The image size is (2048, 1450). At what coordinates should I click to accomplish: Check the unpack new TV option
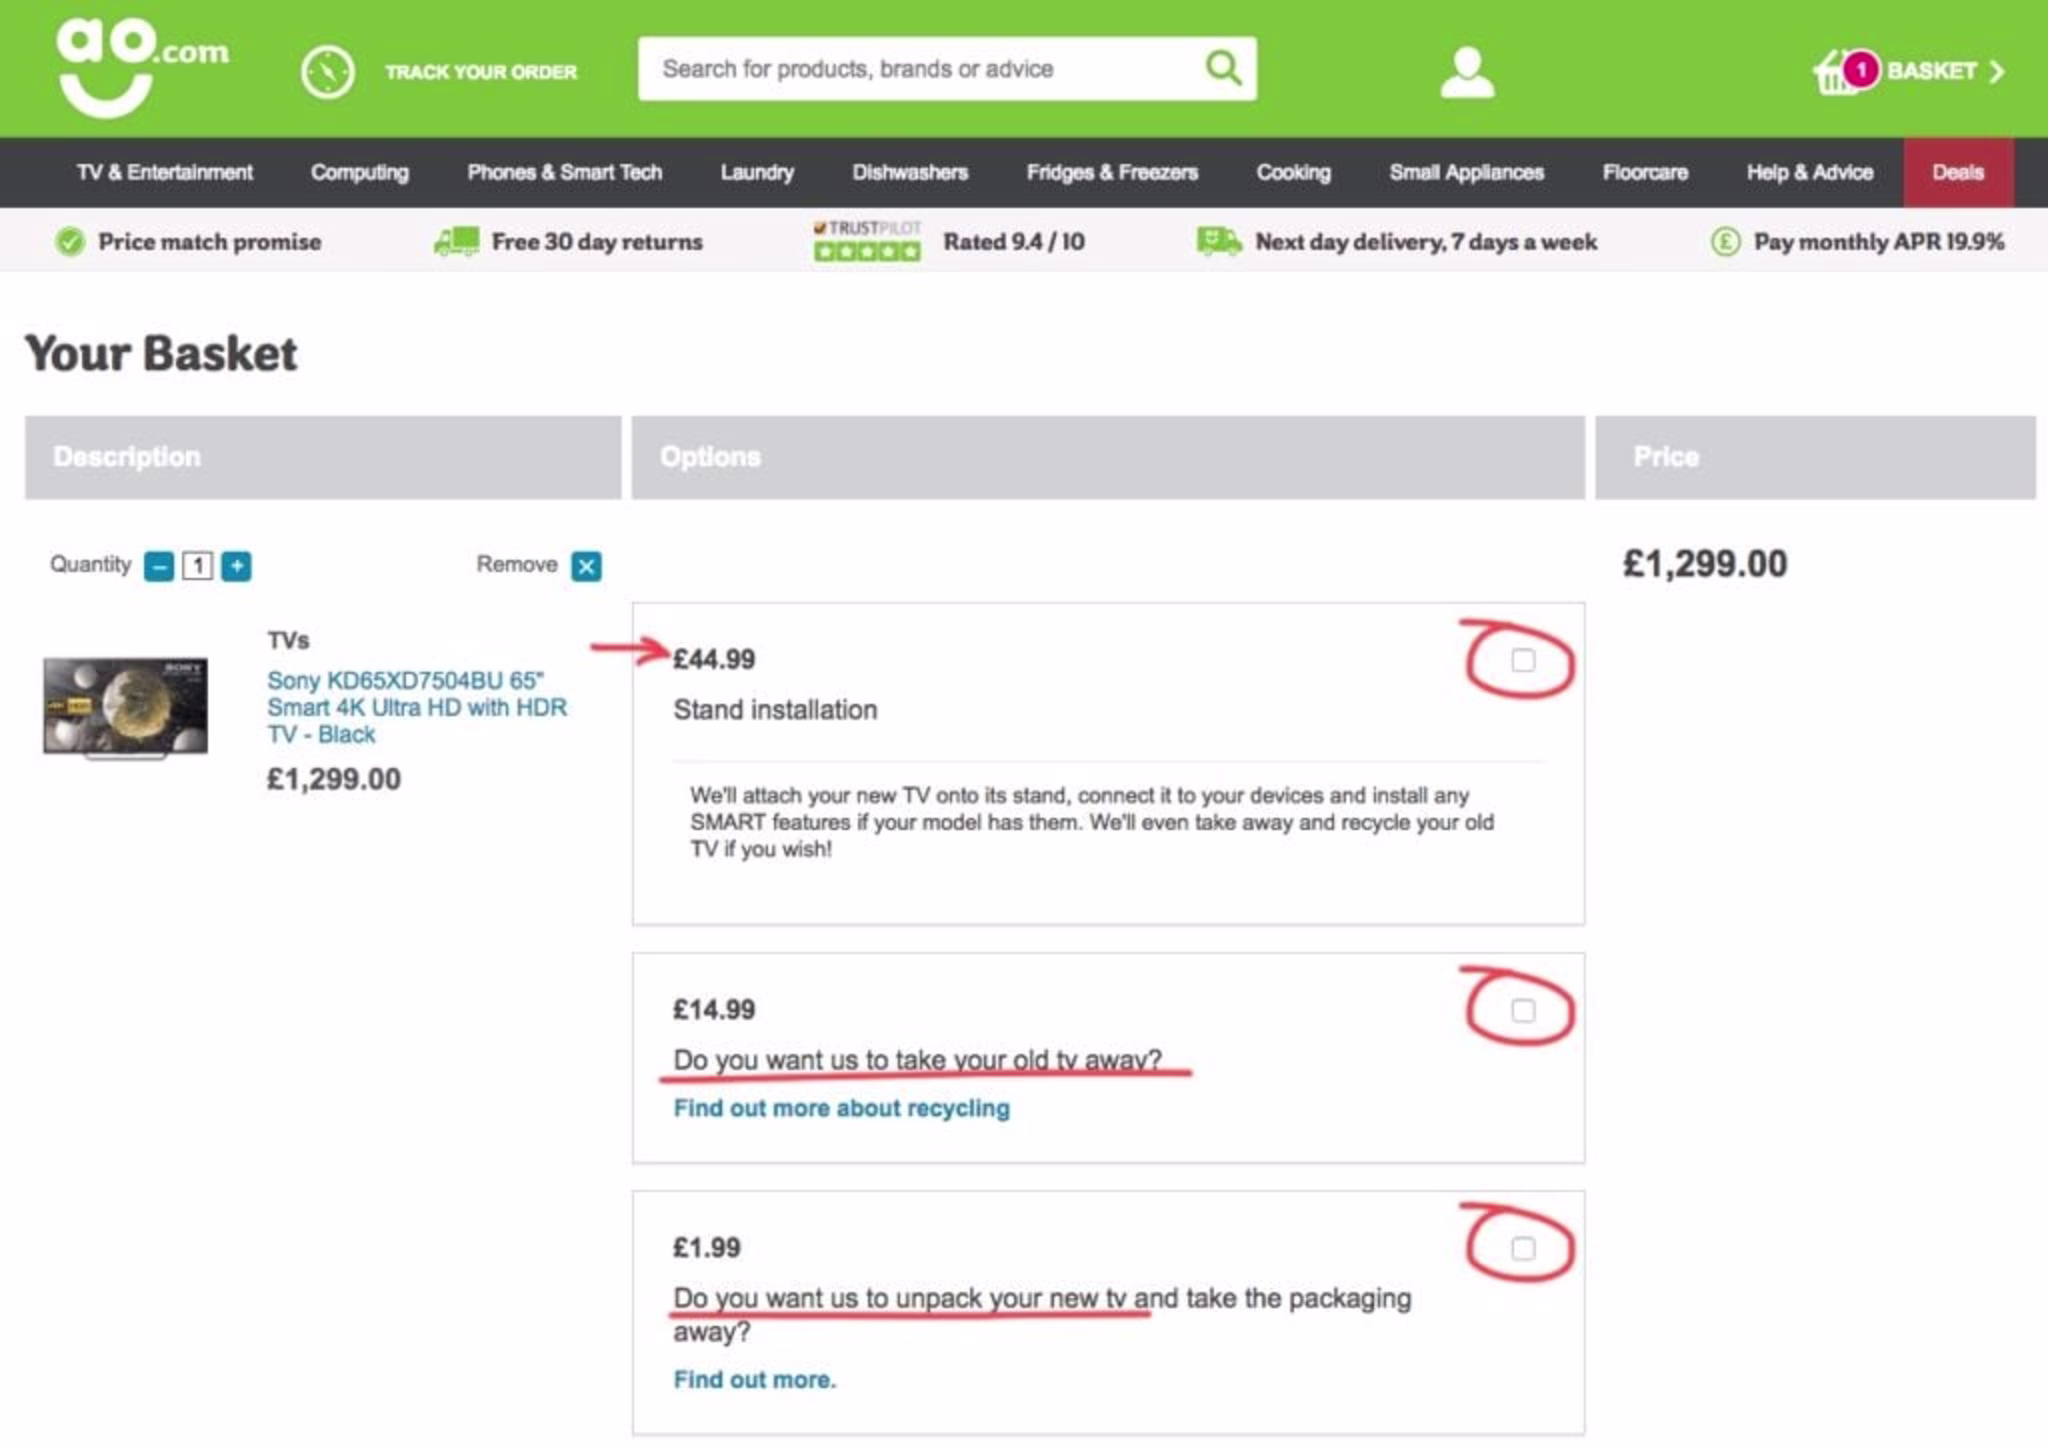coord(1522,1248)
